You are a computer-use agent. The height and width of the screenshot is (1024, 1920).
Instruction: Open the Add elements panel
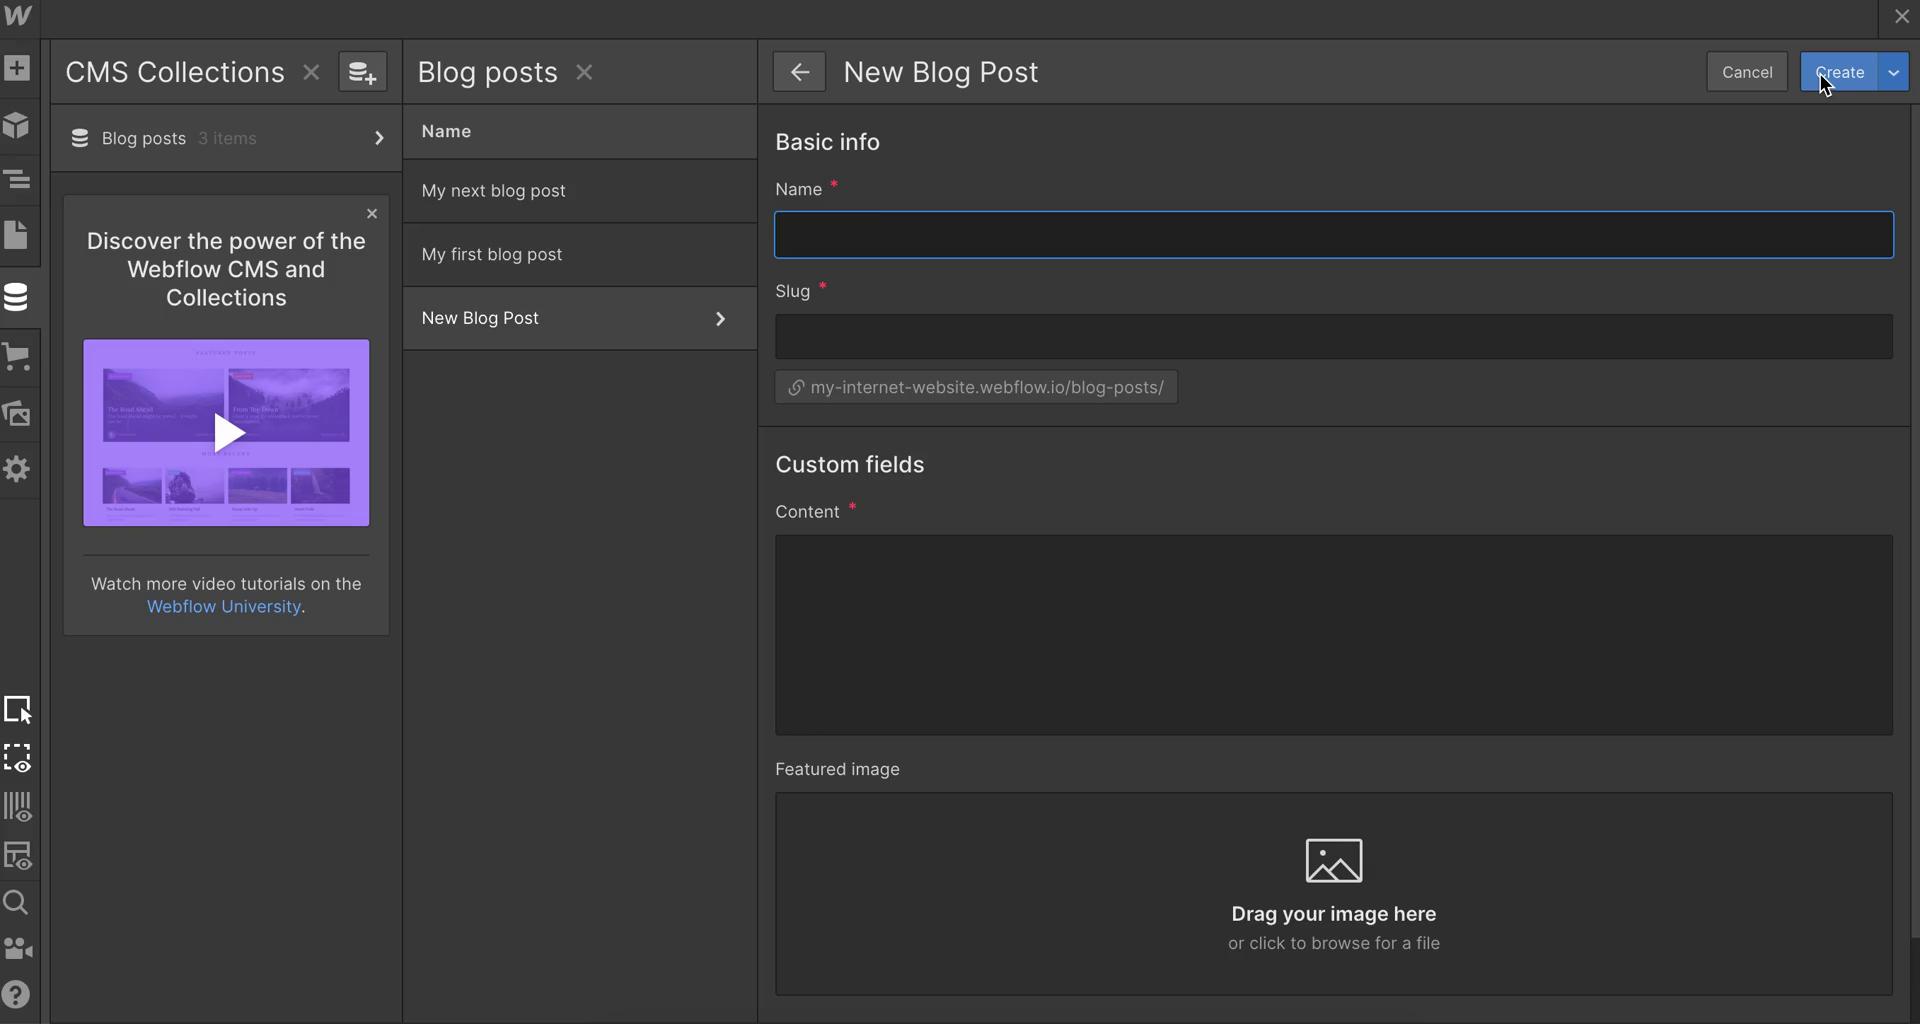(17, 68)
